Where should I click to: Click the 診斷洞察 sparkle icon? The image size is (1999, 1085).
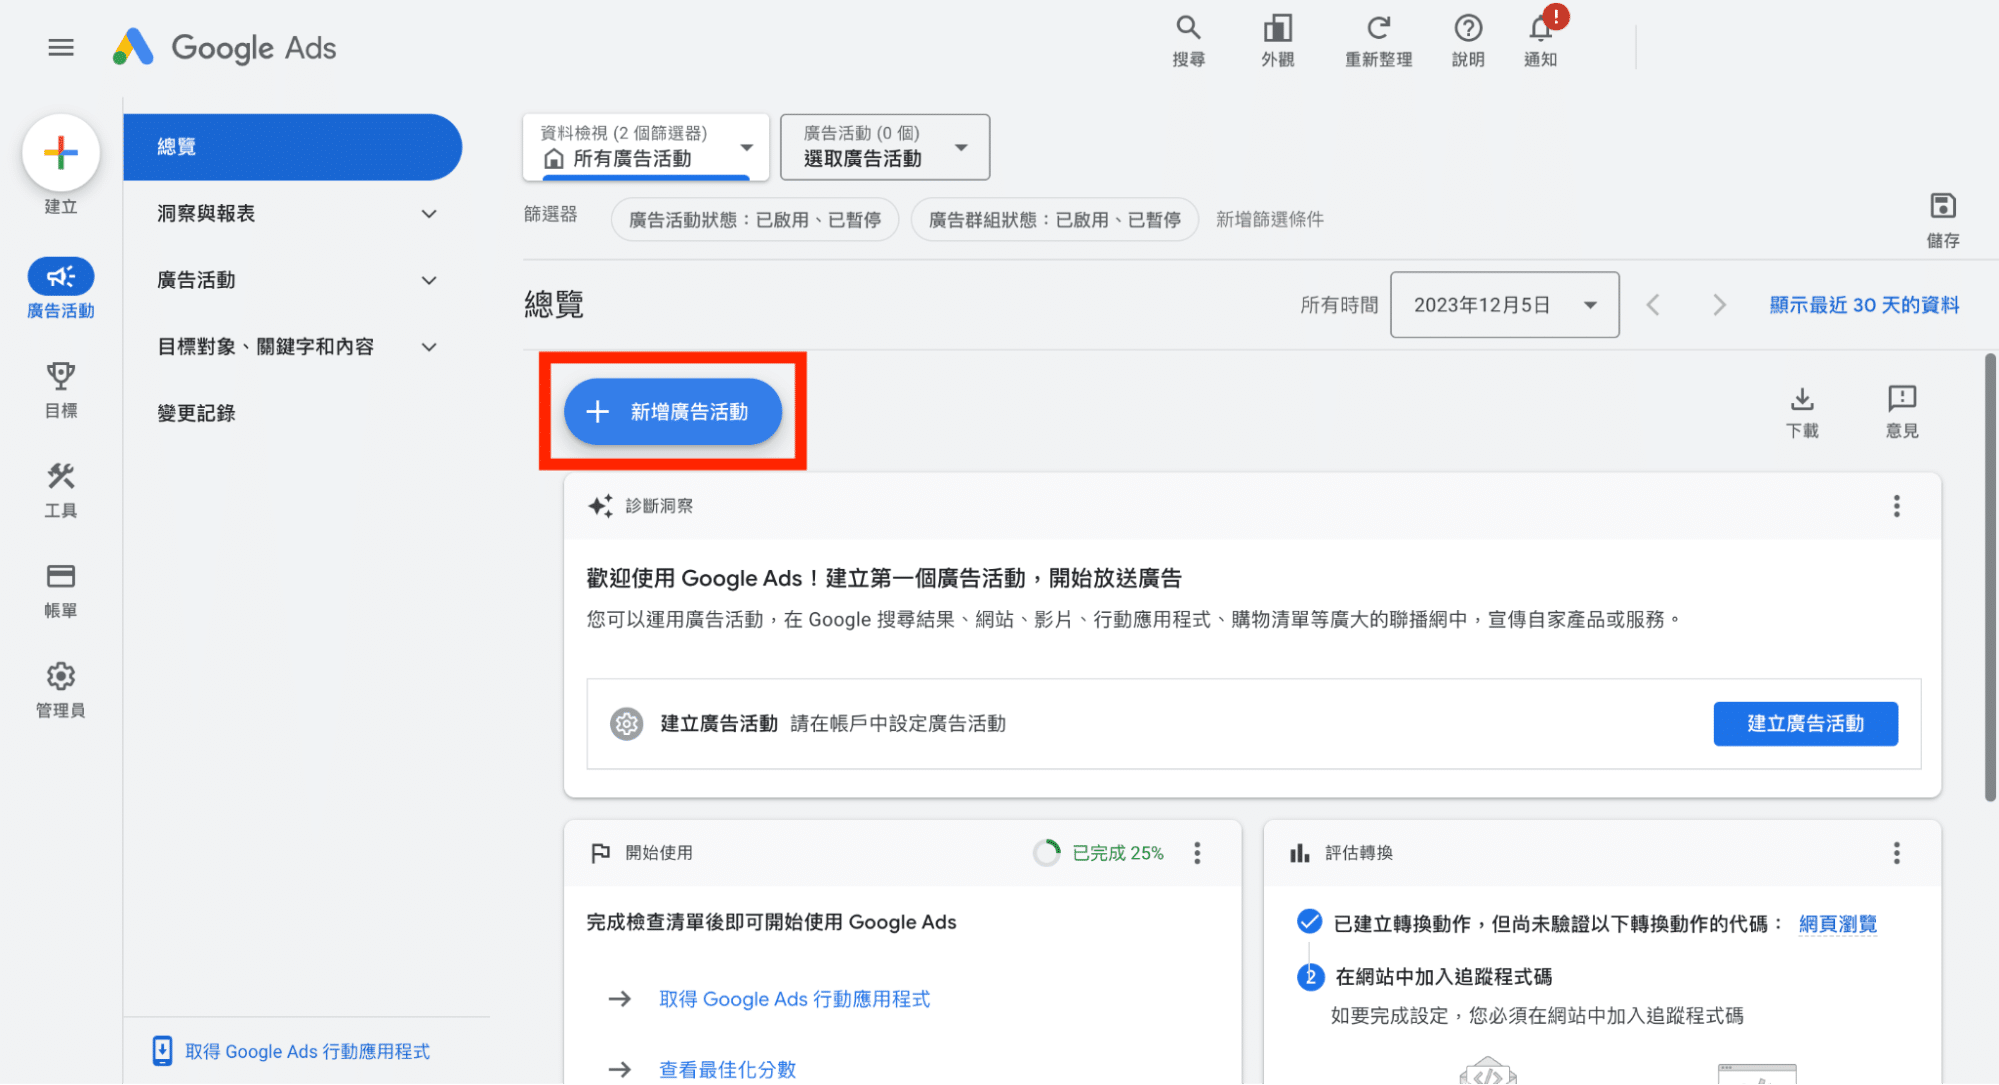[600, 506]
